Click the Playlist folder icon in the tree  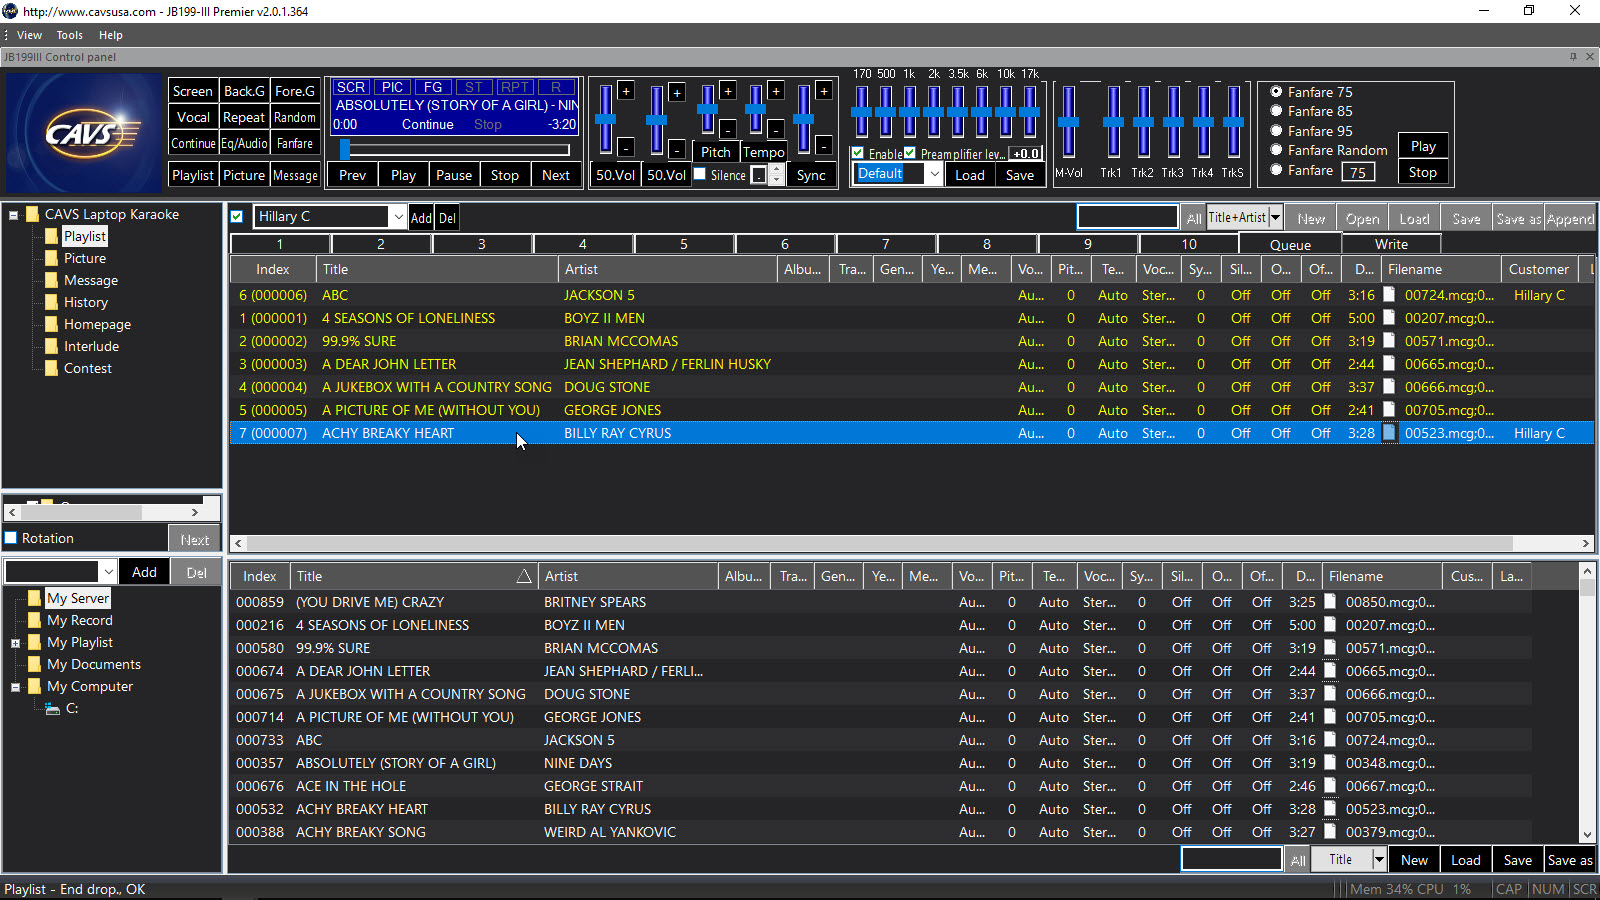click(x=51, y=237)
